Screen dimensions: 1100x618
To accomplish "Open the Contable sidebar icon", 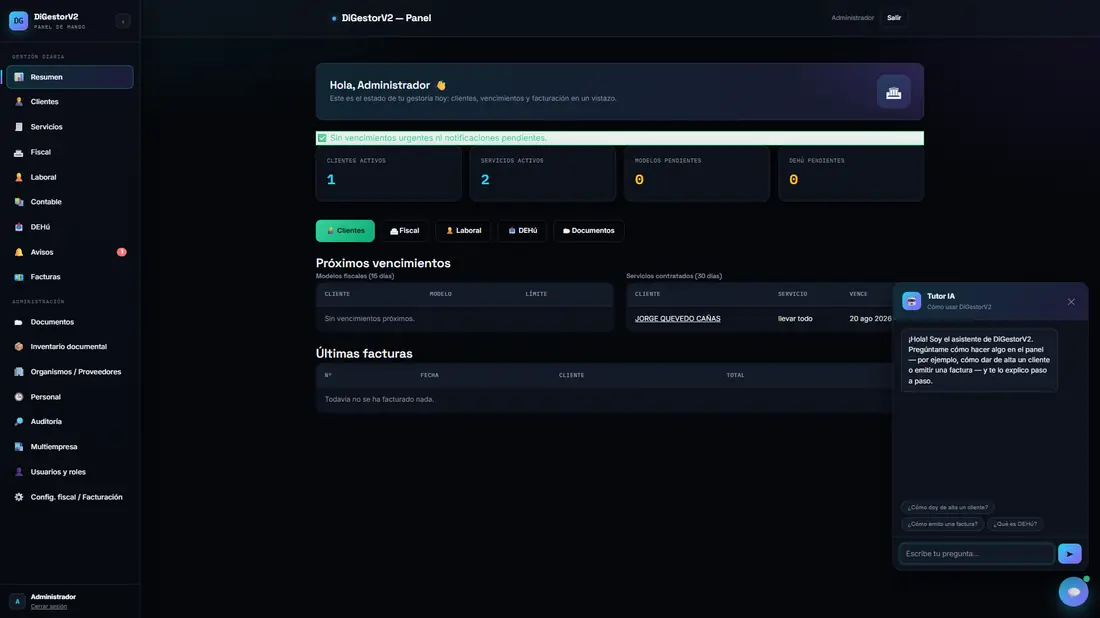I will click(19, 202).
